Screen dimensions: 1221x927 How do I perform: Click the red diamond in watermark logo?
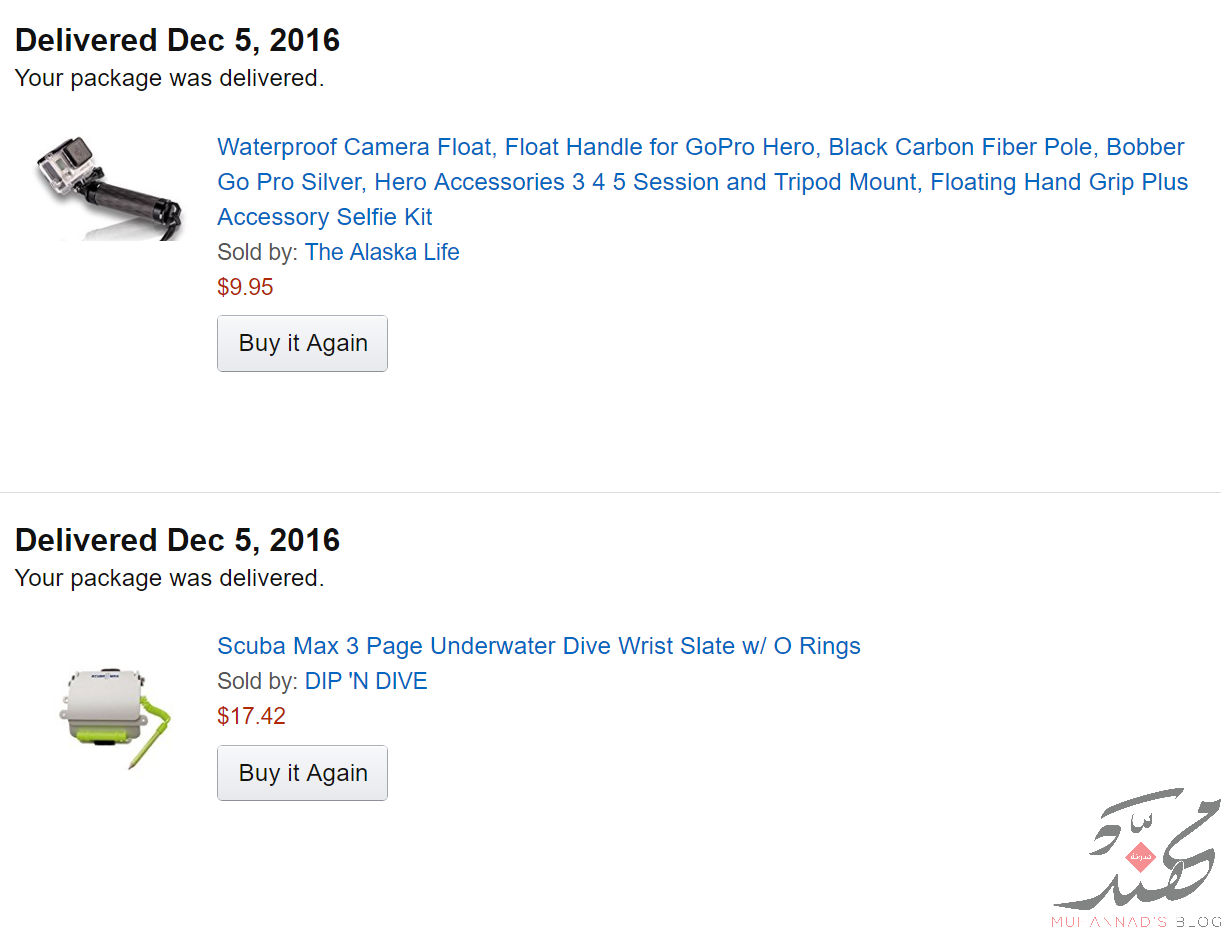pos(1140,857)
